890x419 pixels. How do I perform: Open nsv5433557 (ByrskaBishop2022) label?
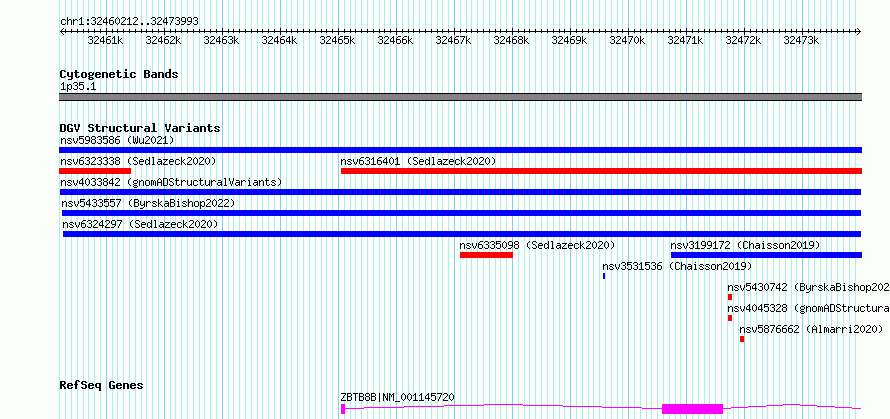pyautogui.click(x=148, y=203)
